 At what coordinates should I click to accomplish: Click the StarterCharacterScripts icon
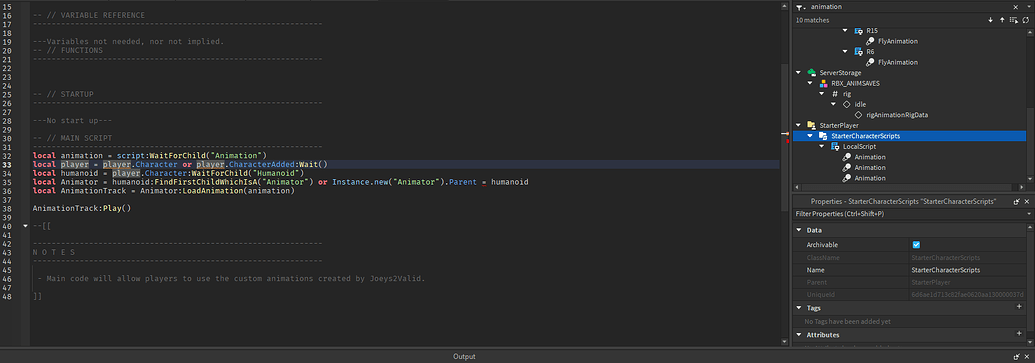(x=823, y=136)
